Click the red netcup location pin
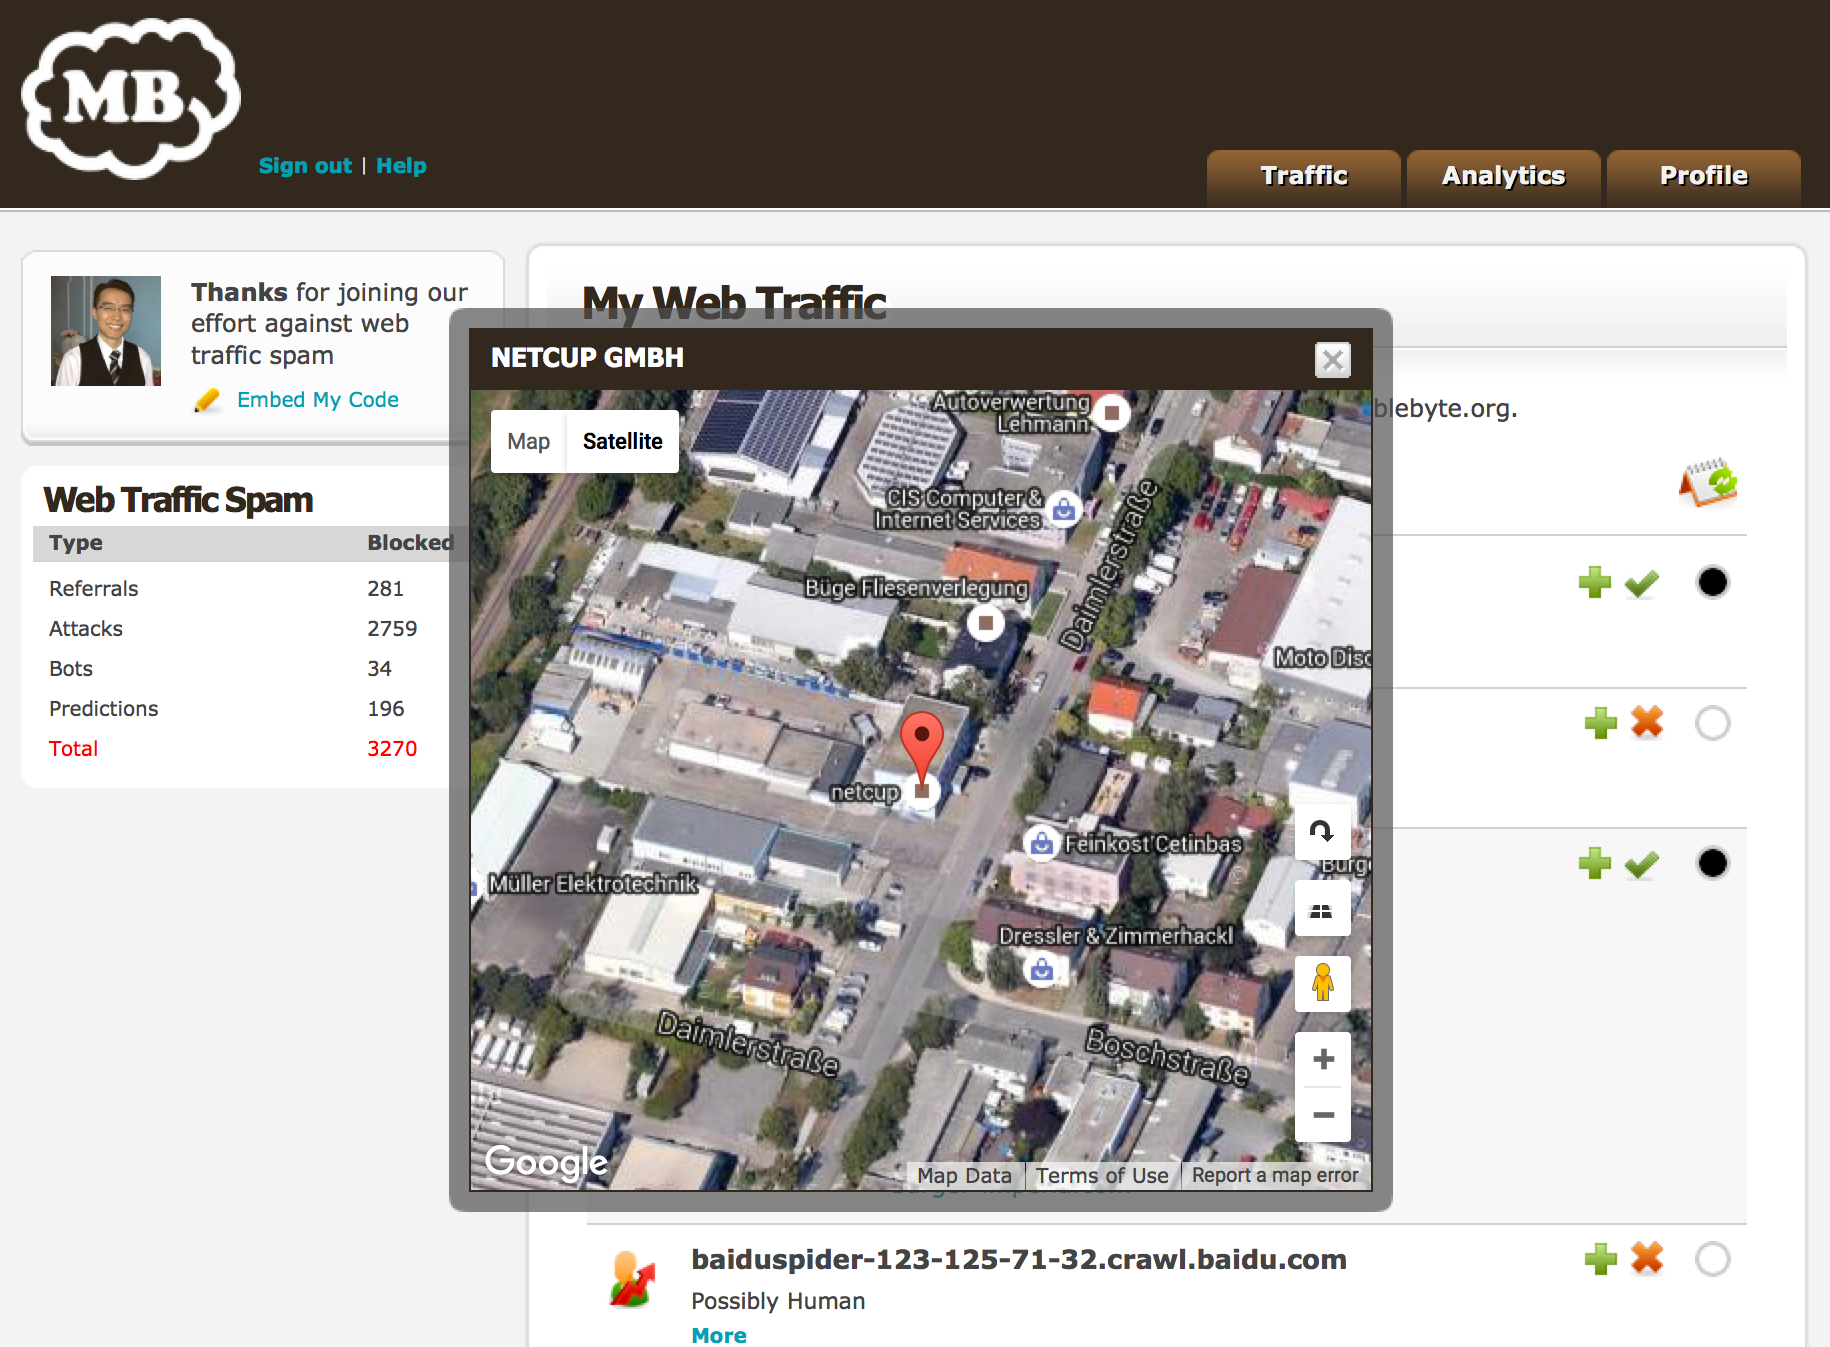The width and height of the screenshot is (1830, 1347). click(922, 746)
